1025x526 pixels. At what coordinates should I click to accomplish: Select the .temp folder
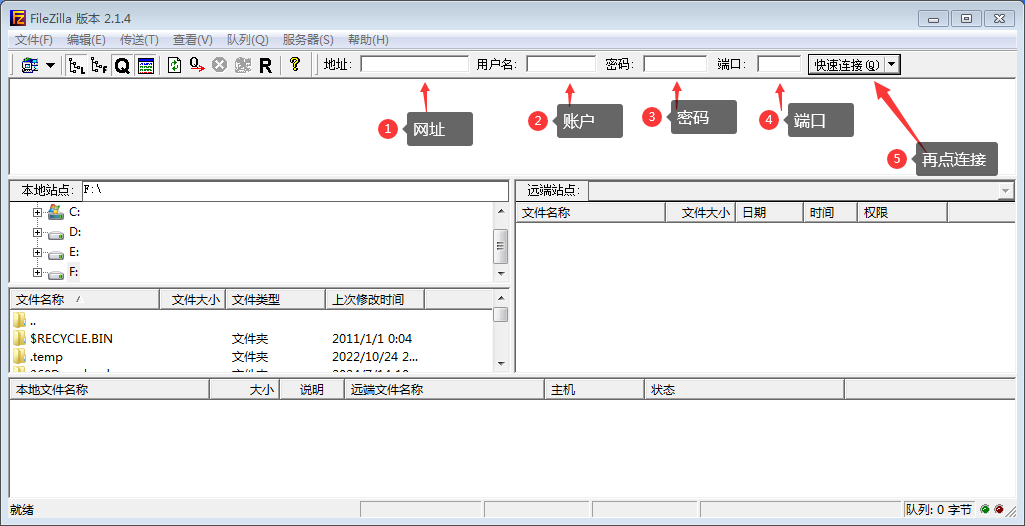[46, 357]
